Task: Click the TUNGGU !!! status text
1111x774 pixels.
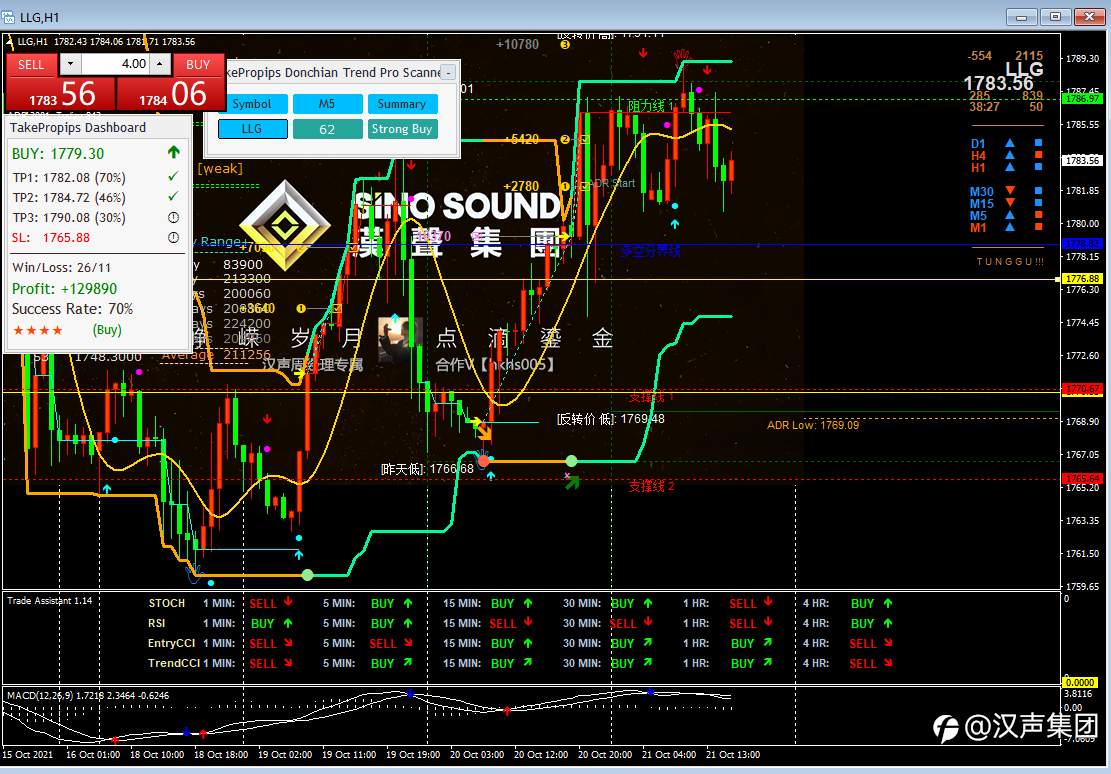Action: pos(1010,262)
